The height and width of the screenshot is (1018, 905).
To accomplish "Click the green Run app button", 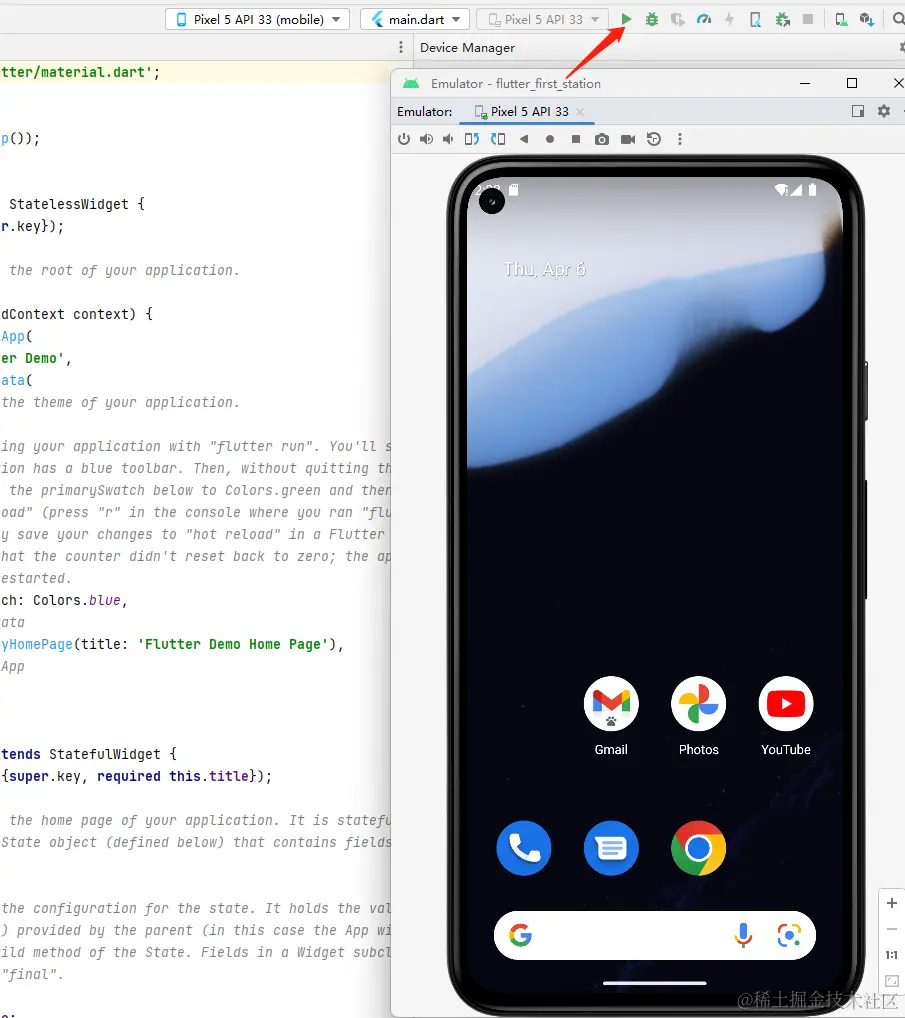I will (626, 19).
